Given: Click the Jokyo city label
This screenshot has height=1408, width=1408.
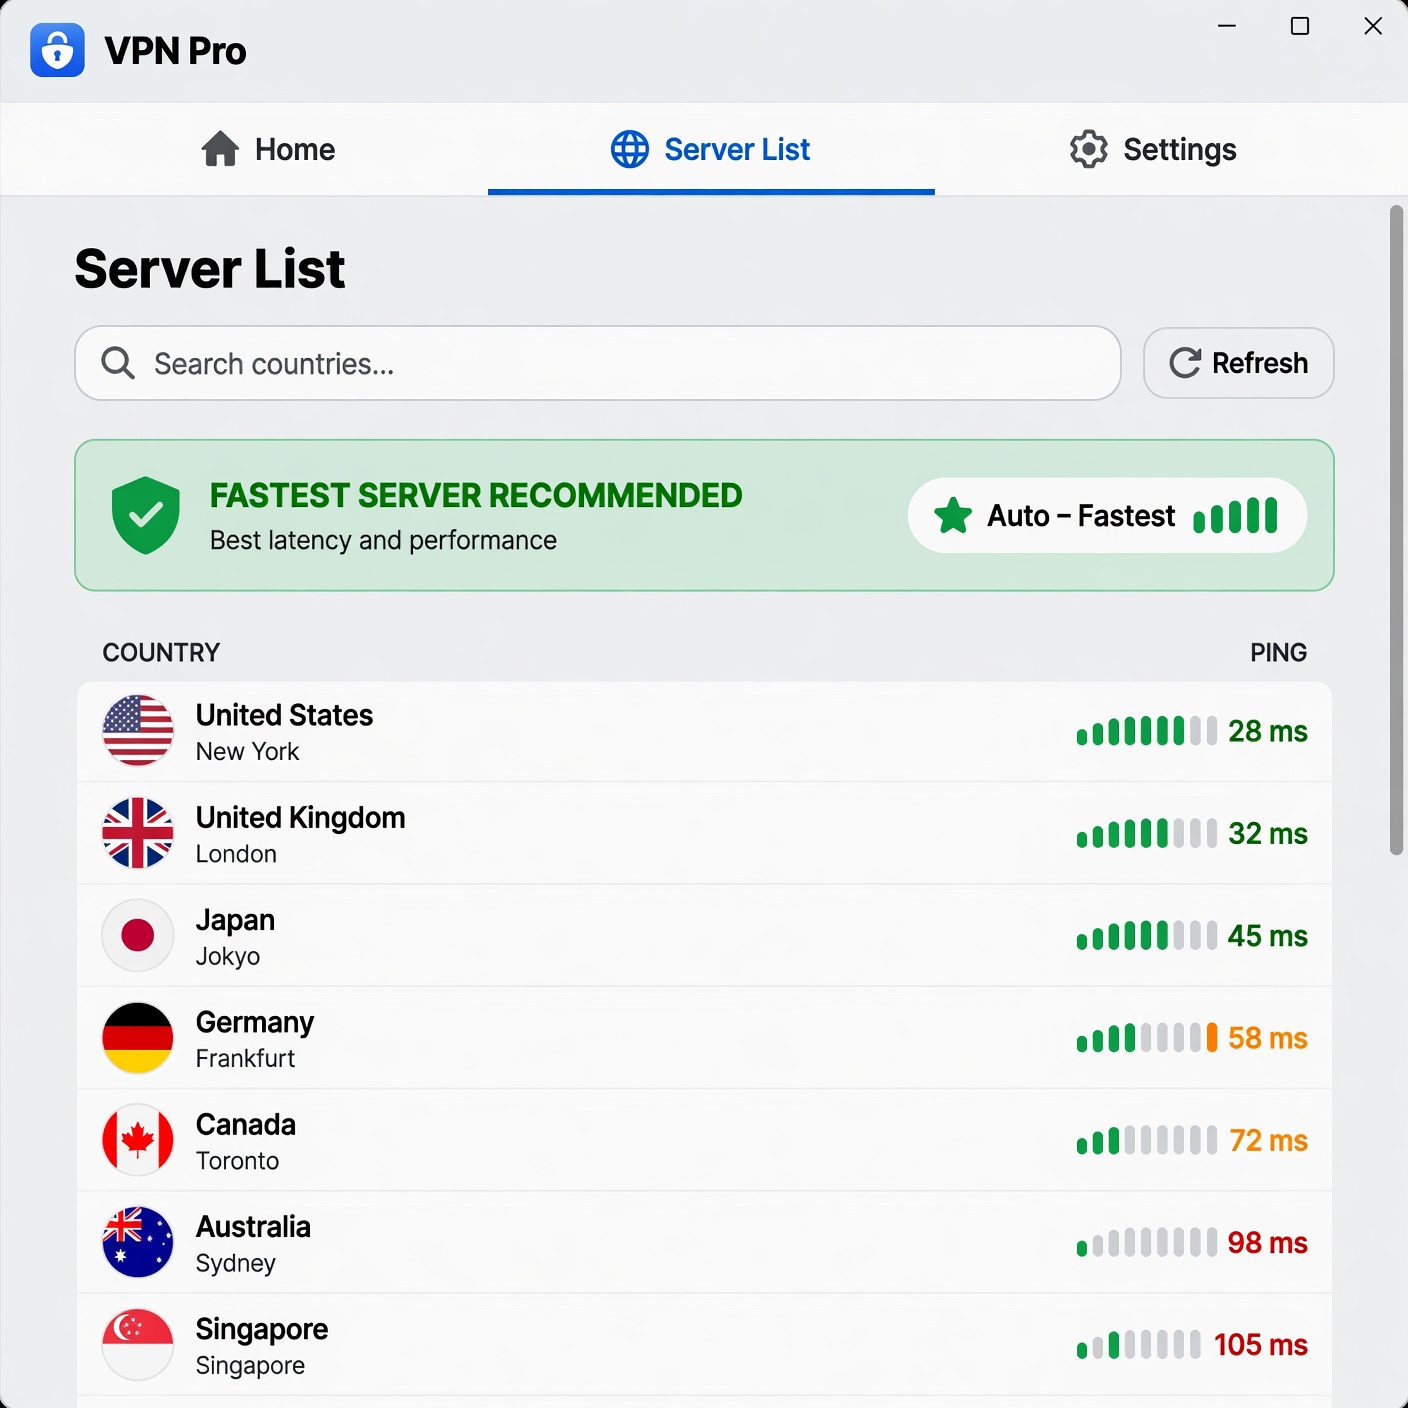Looking at the screenshot, I should coord(228,957).
